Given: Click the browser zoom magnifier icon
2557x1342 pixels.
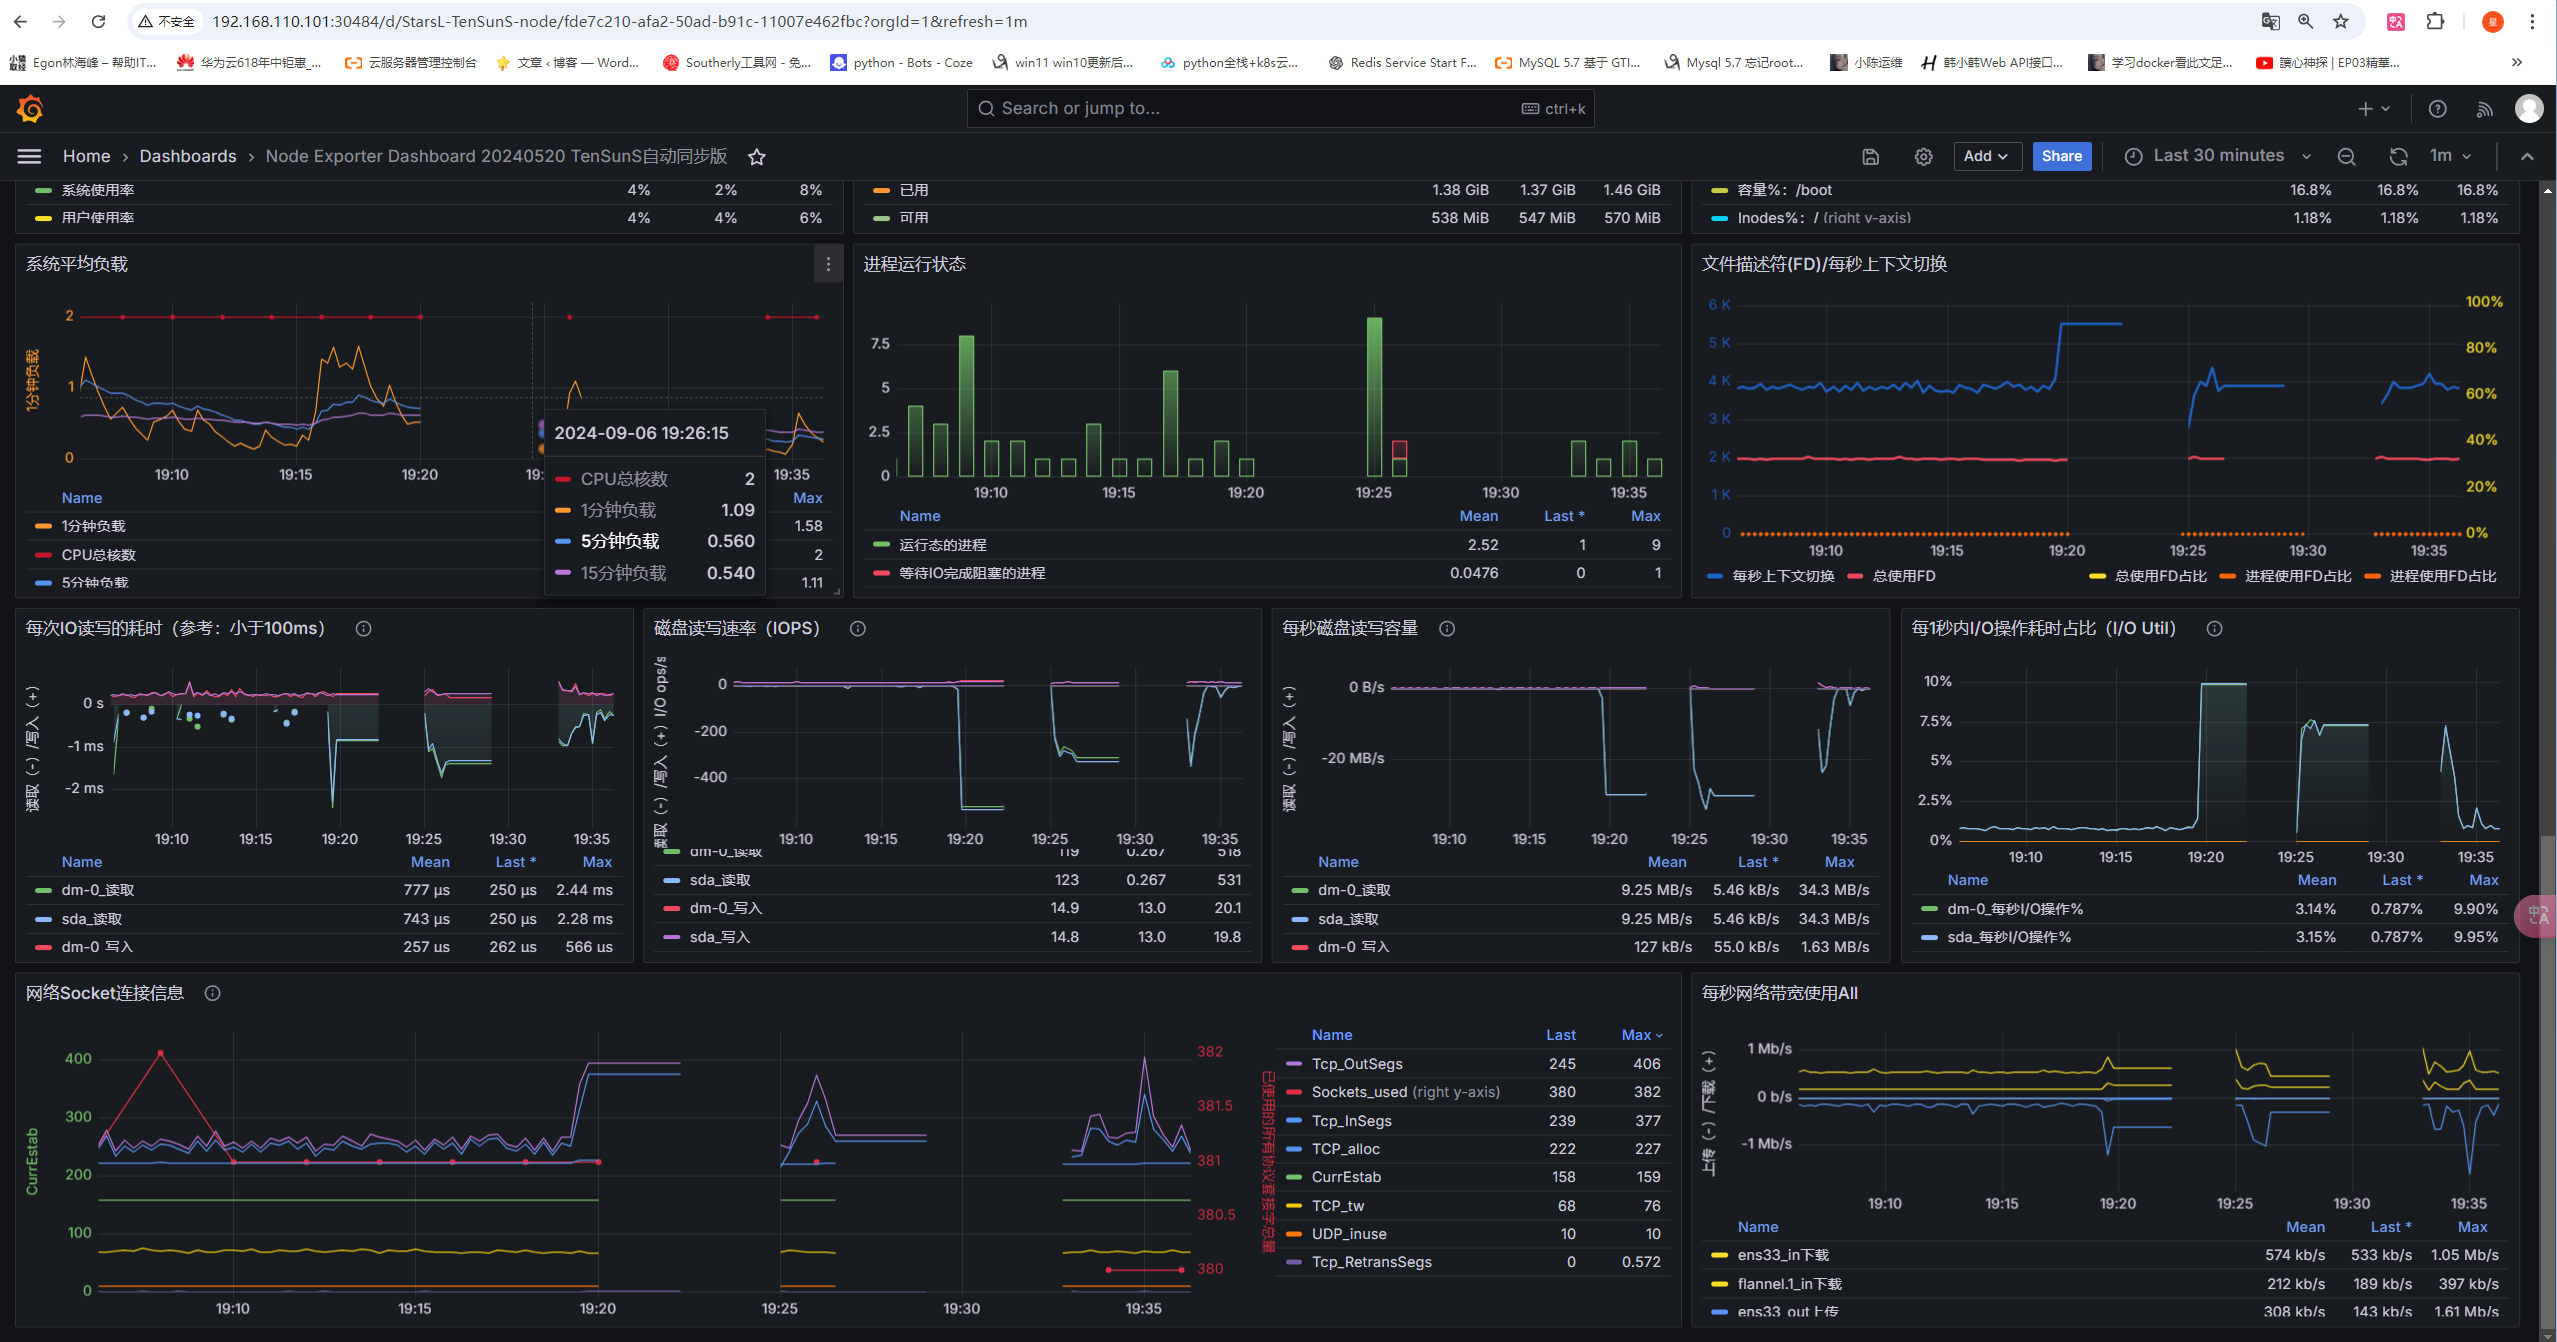Looking at the screenshot, I should click(2306, 21).
